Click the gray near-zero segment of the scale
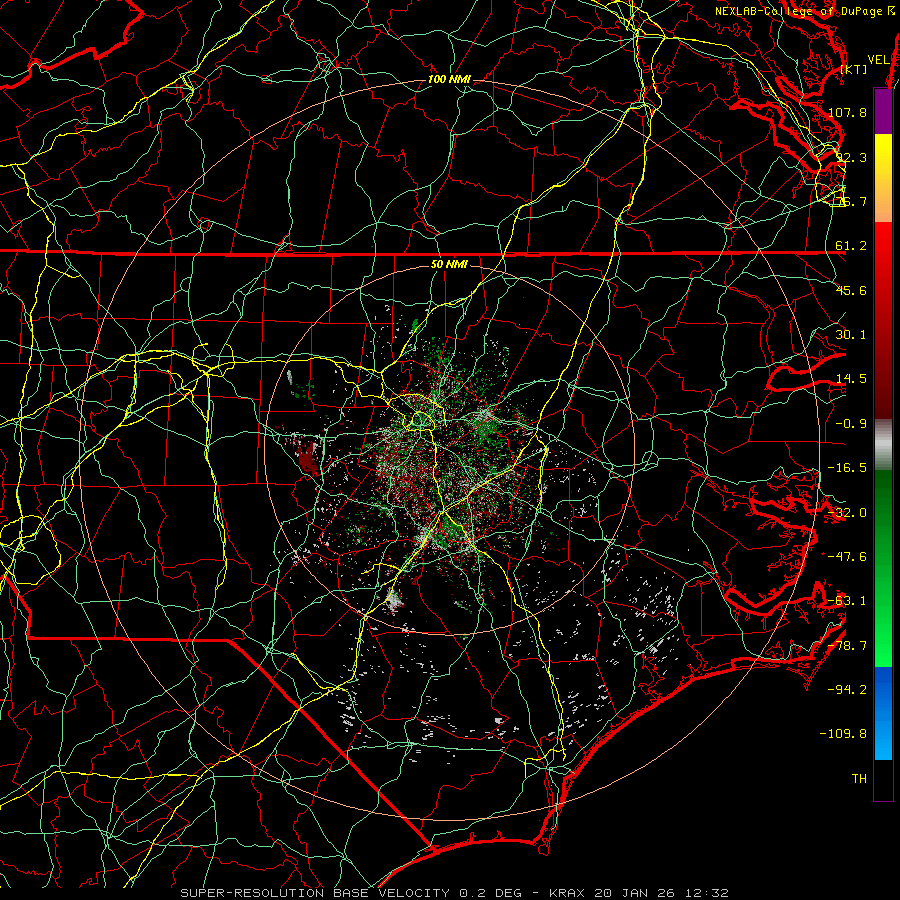Image resolution: width=900 pixels, height=900 pixels. pos(883,444)
